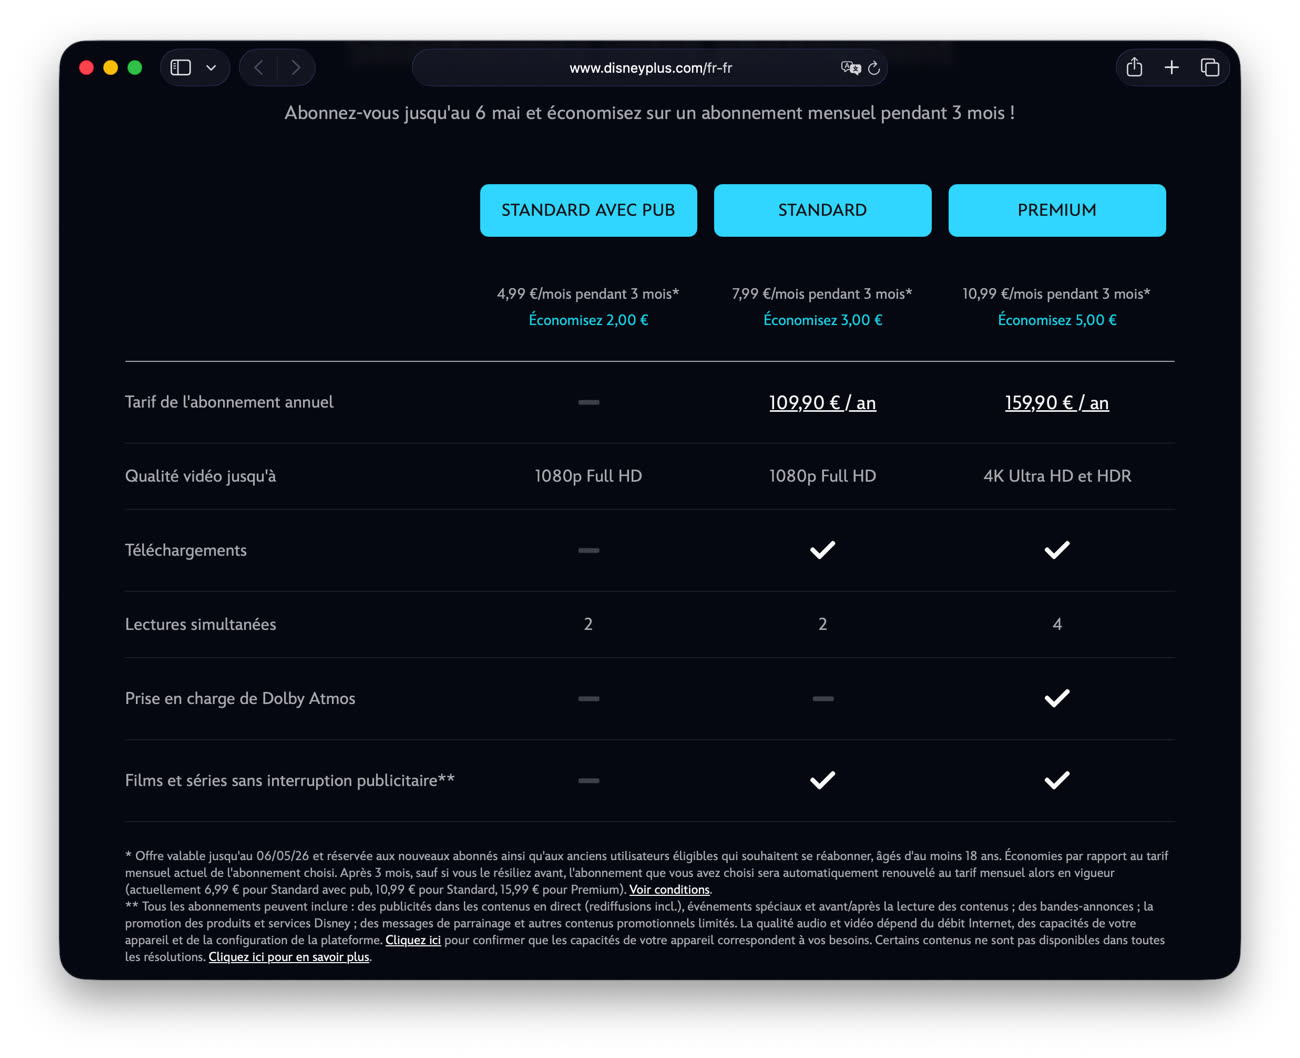This screenshot has height=1058, width=1300.
Task: Go back to the previous page
Action: pos(259,68)
